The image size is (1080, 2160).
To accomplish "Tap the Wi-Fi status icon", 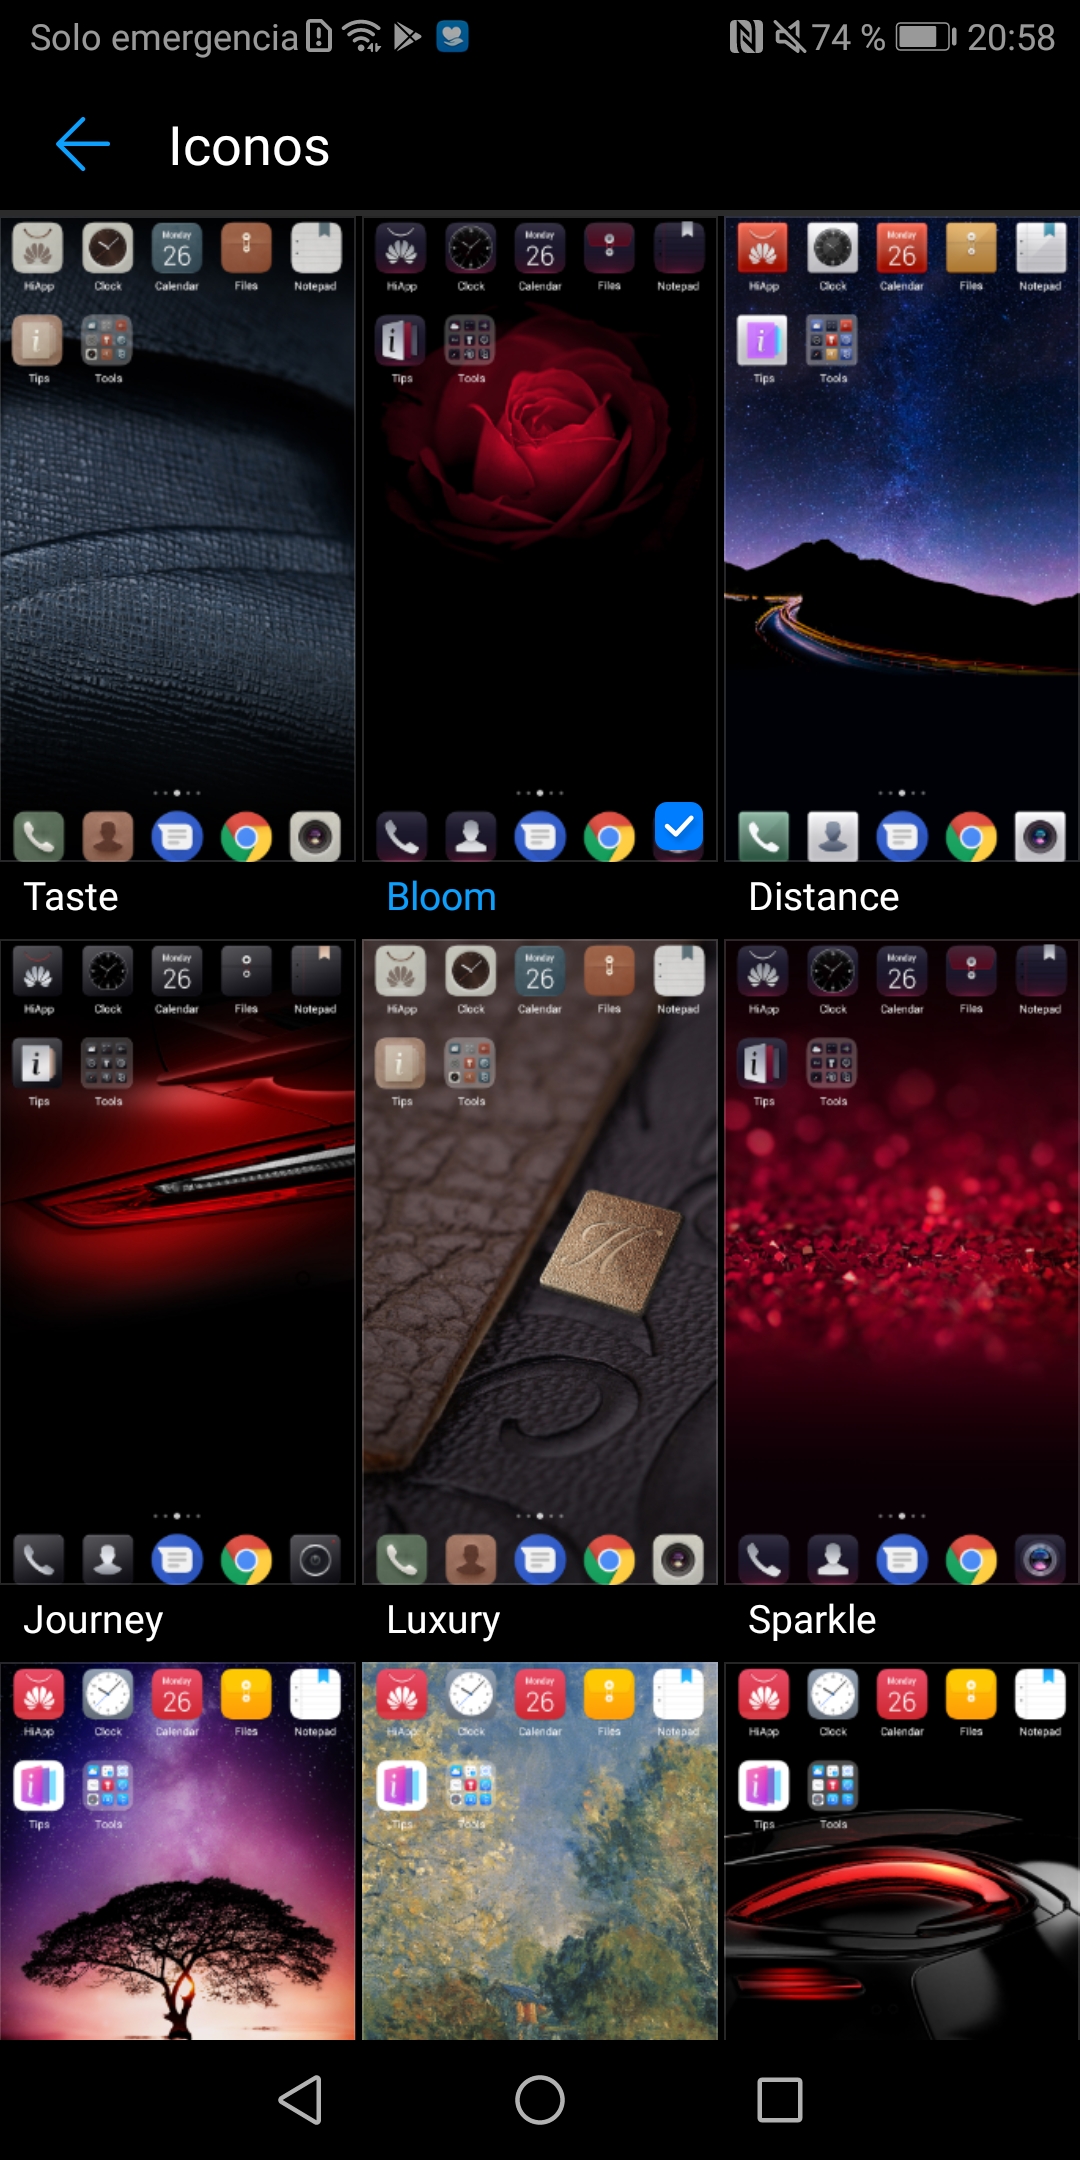I will coord(362,37).
